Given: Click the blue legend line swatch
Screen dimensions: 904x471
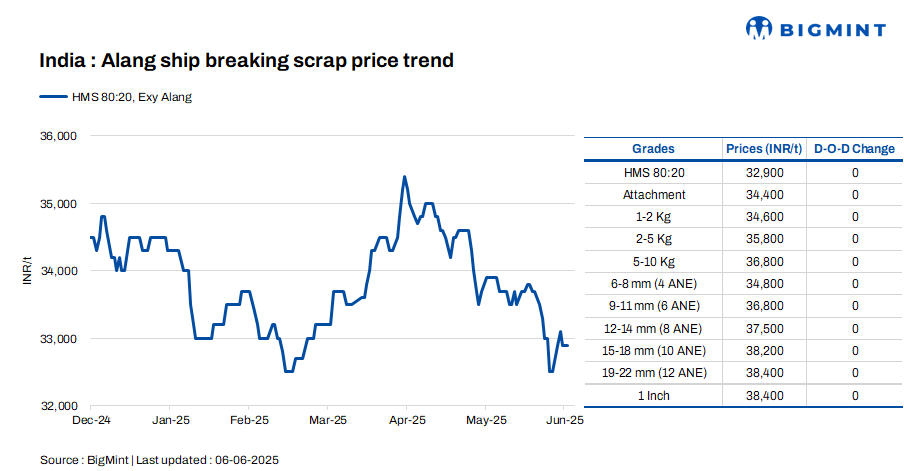Looking at the screenshot, I should [52, 97].
